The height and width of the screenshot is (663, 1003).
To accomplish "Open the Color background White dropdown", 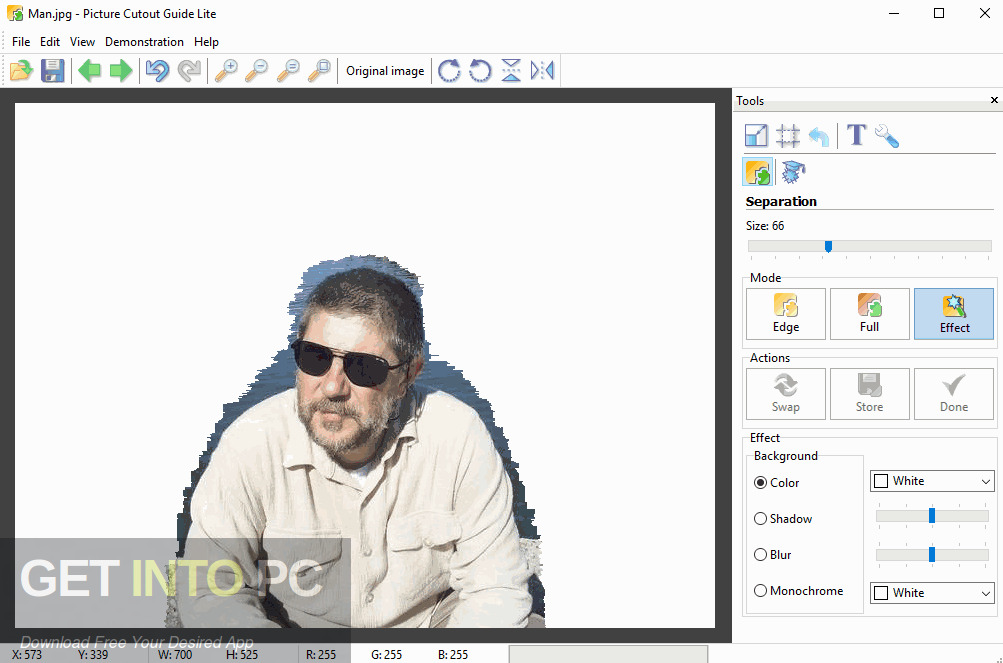I will click(x=932, y=481).
